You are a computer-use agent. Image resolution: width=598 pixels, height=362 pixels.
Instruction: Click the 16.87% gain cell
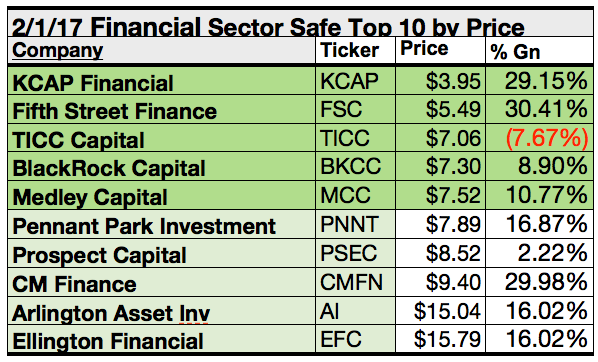(x=539, y=224)
